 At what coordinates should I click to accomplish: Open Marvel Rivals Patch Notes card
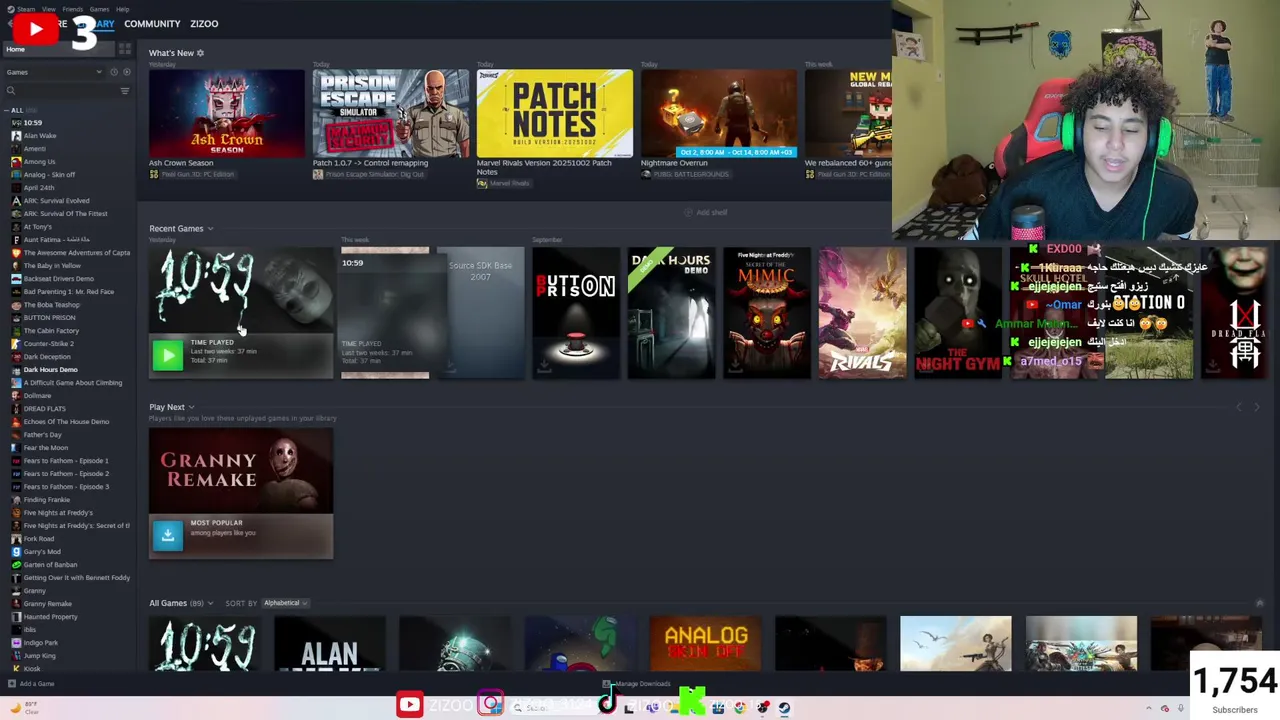click(x=555, y=114)
